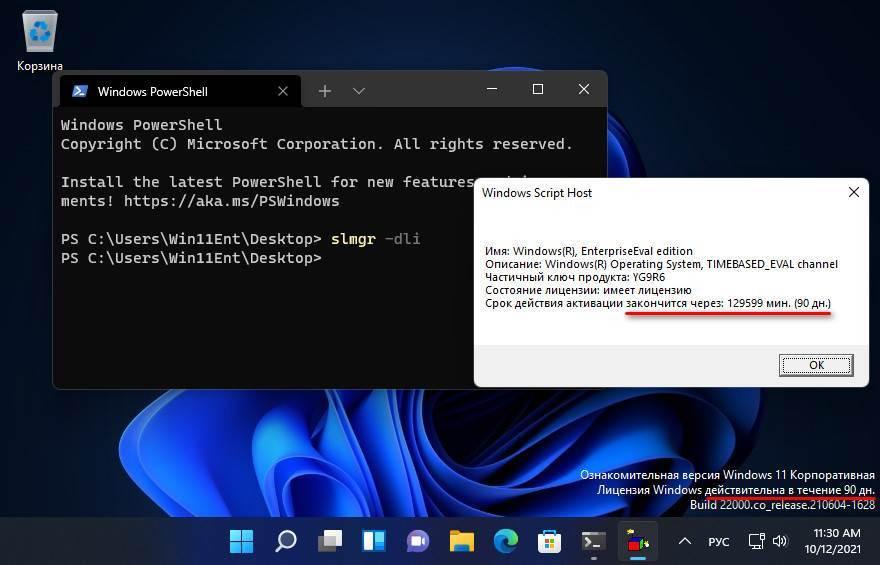The width and height of the screenshot is (880, 565).
Task: Open Microsoft Store from taskbar
Action: (x=549, y=541)
